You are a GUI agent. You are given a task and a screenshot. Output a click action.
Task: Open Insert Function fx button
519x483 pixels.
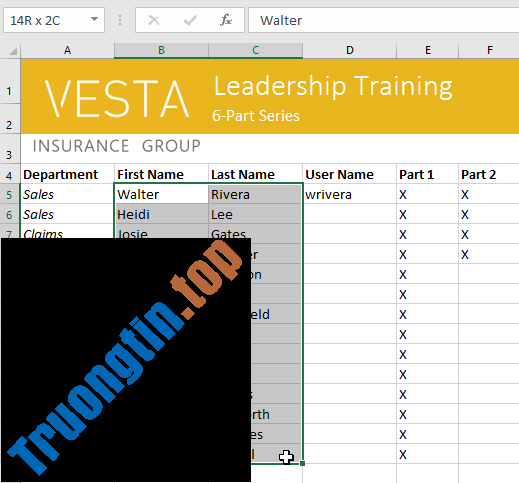click(226, 20)
